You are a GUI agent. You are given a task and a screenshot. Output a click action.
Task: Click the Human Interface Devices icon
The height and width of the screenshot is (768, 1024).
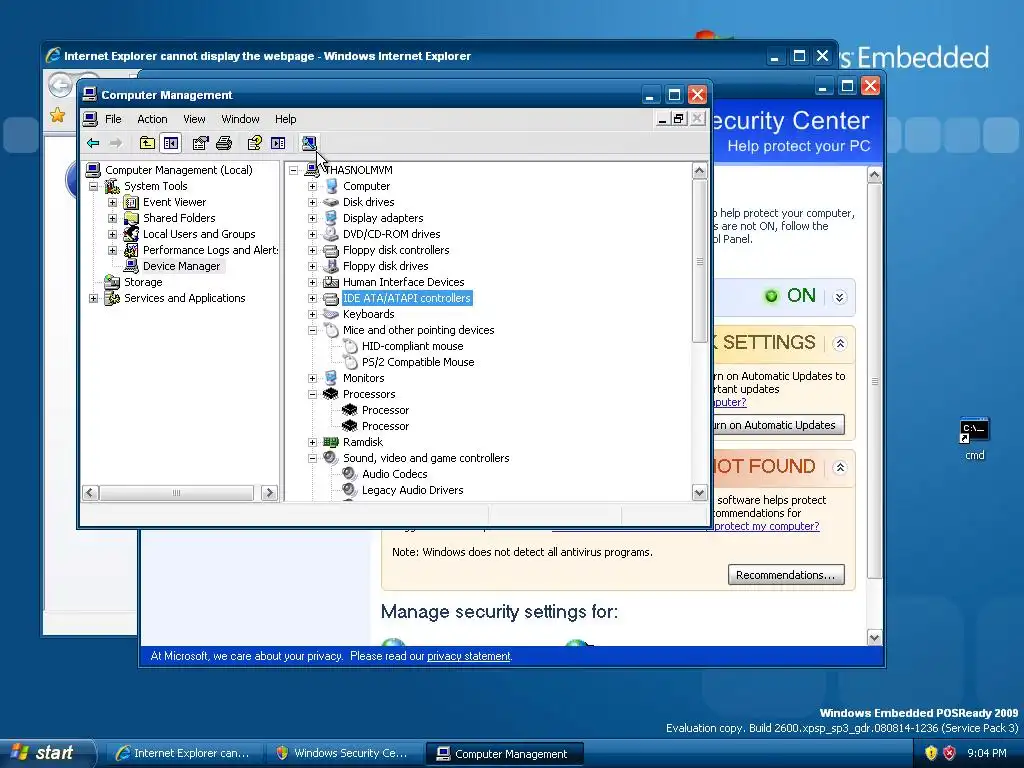click(x=331, y=282)
